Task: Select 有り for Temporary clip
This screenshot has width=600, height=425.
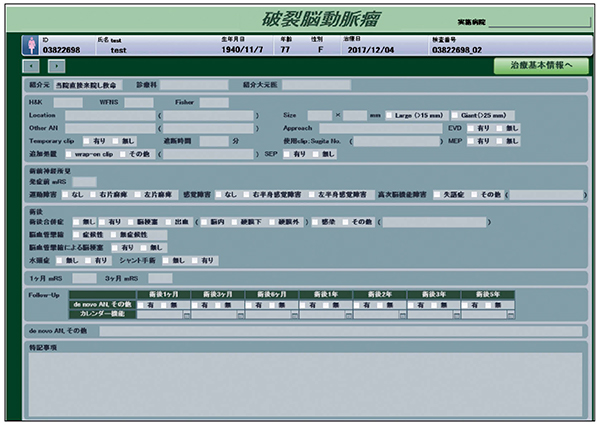Action: coord(87,142)
